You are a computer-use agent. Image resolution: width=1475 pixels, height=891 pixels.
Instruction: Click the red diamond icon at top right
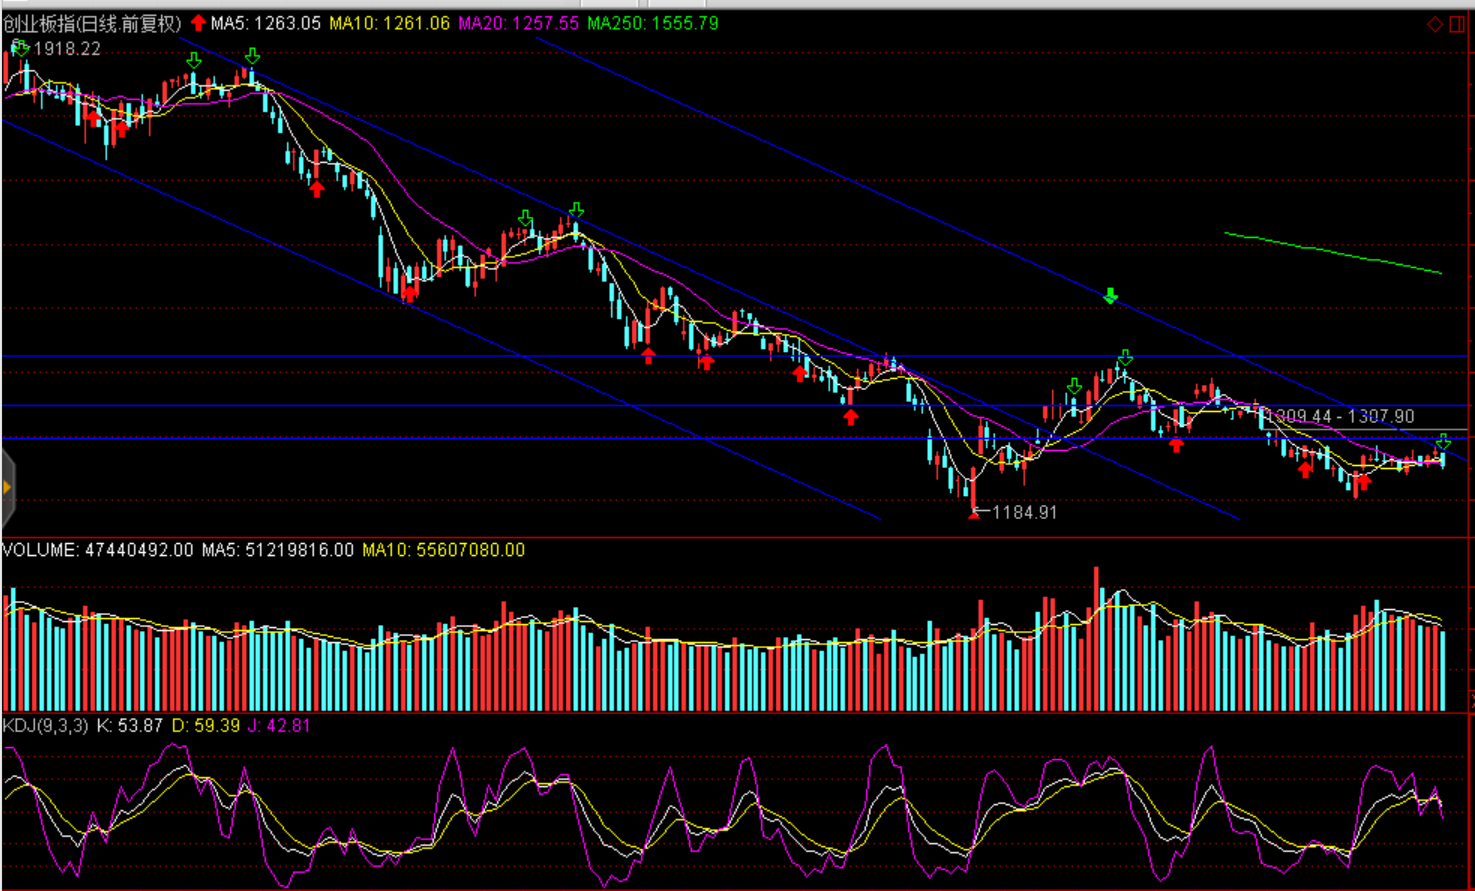point(1435,24)
